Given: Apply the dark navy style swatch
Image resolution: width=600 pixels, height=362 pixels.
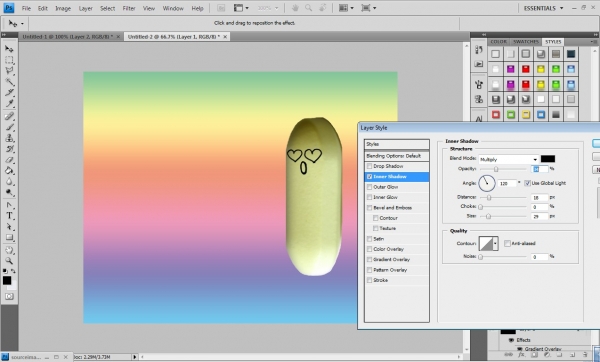Looking at the screenshot, I should coord(571,54).
